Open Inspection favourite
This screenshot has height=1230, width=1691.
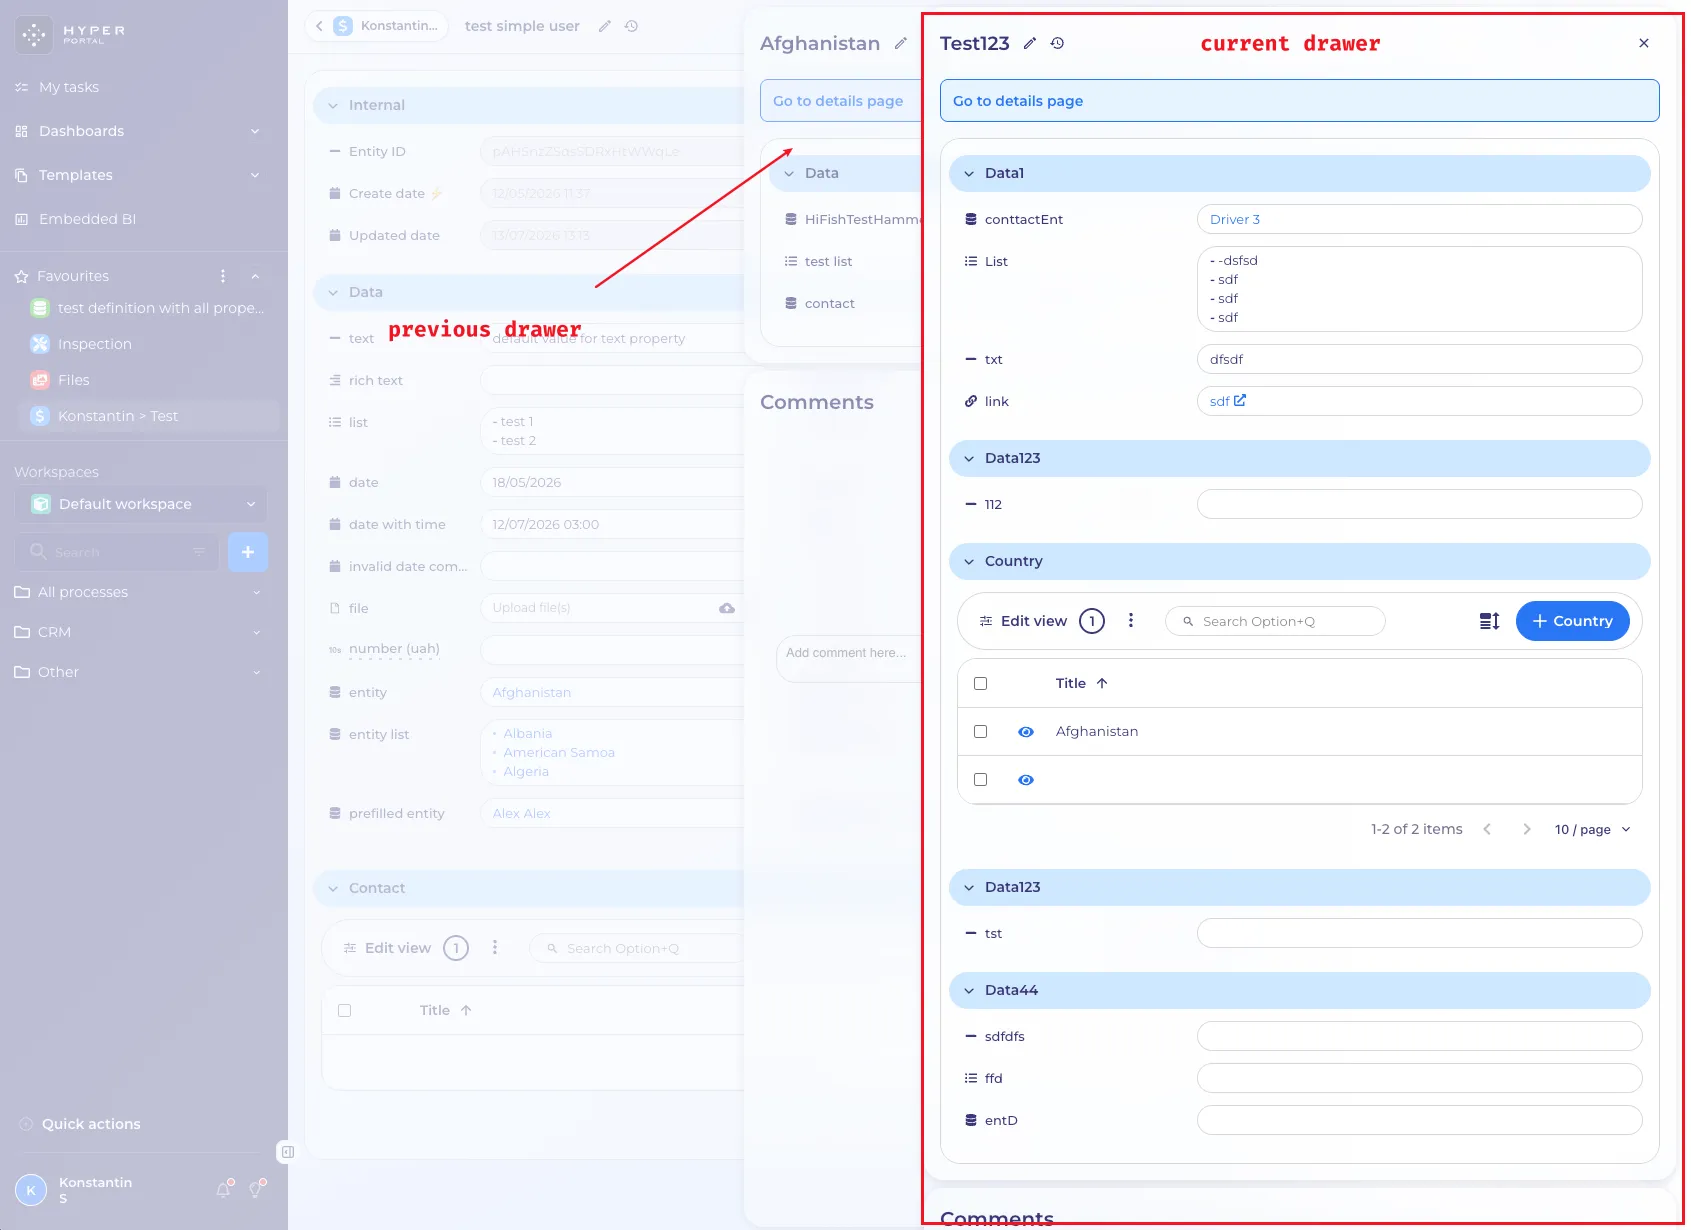[95, 344]
